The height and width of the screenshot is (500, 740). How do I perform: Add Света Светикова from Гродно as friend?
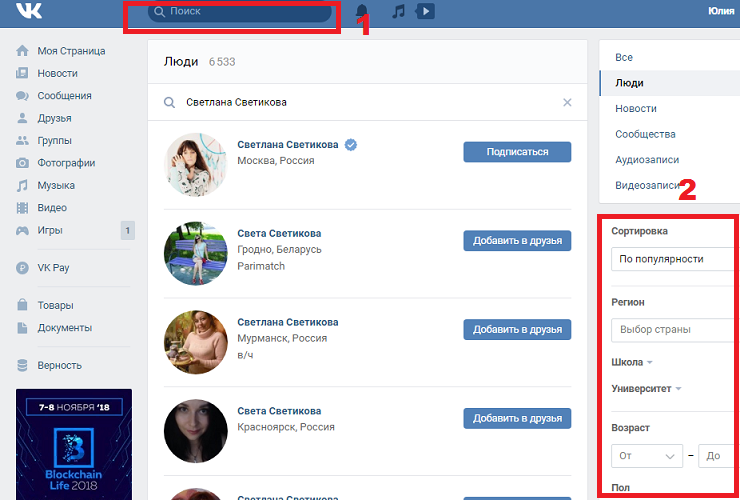click(517, 240)
